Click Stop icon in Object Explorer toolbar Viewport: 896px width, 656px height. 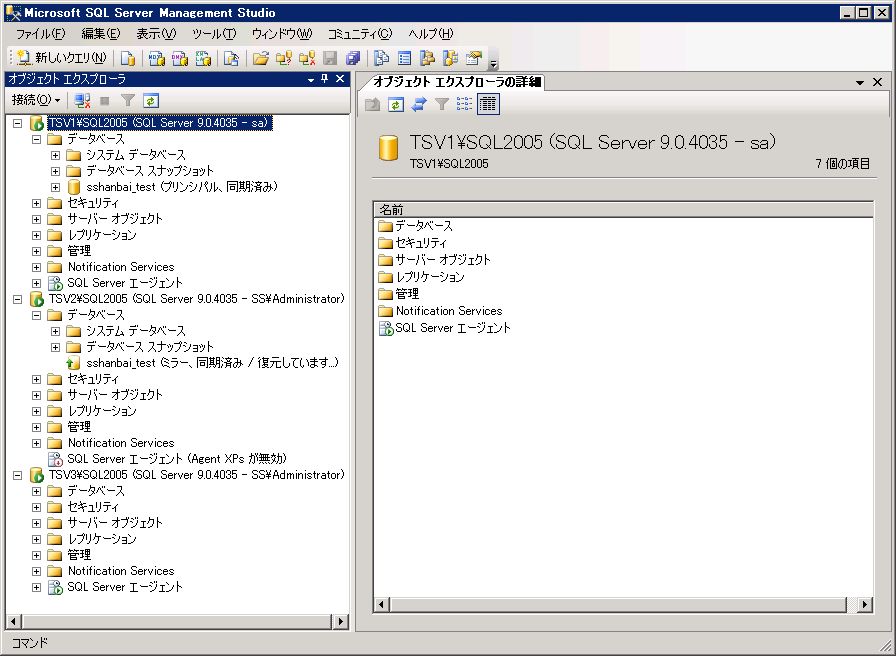[105, 101]
